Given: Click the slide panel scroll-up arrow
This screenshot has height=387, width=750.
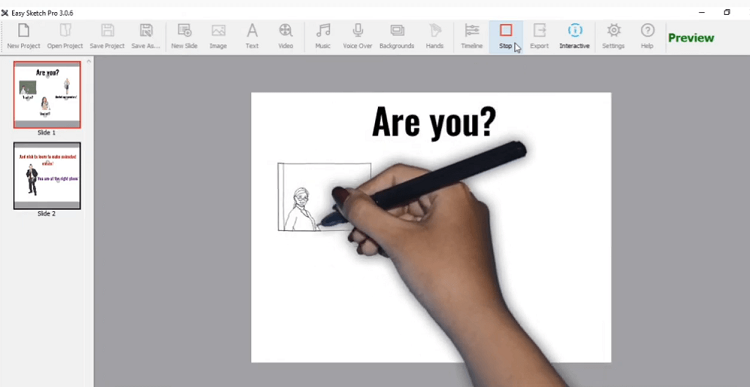Looking at the screenshot, I should pyautogui.click(x=88, y=61).
